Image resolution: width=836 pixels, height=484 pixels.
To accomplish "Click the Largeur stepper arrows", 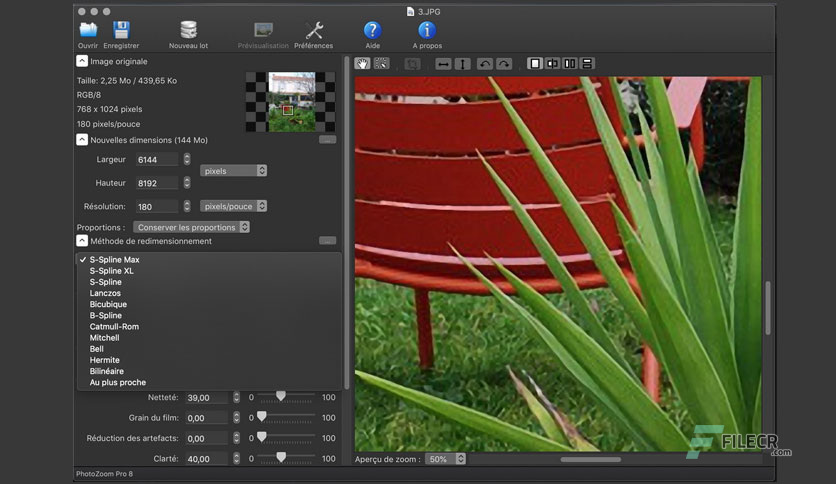I will point(187,159).
